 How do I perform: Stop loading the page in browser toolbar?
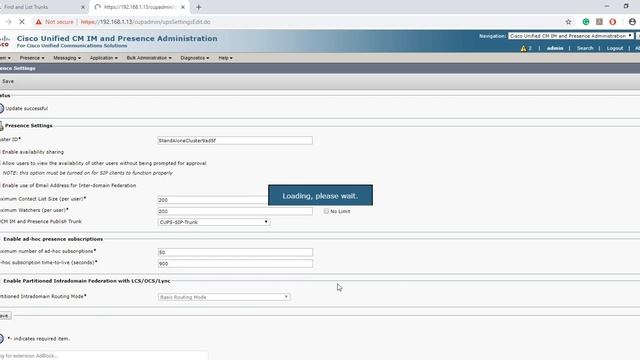coord(22,22)
